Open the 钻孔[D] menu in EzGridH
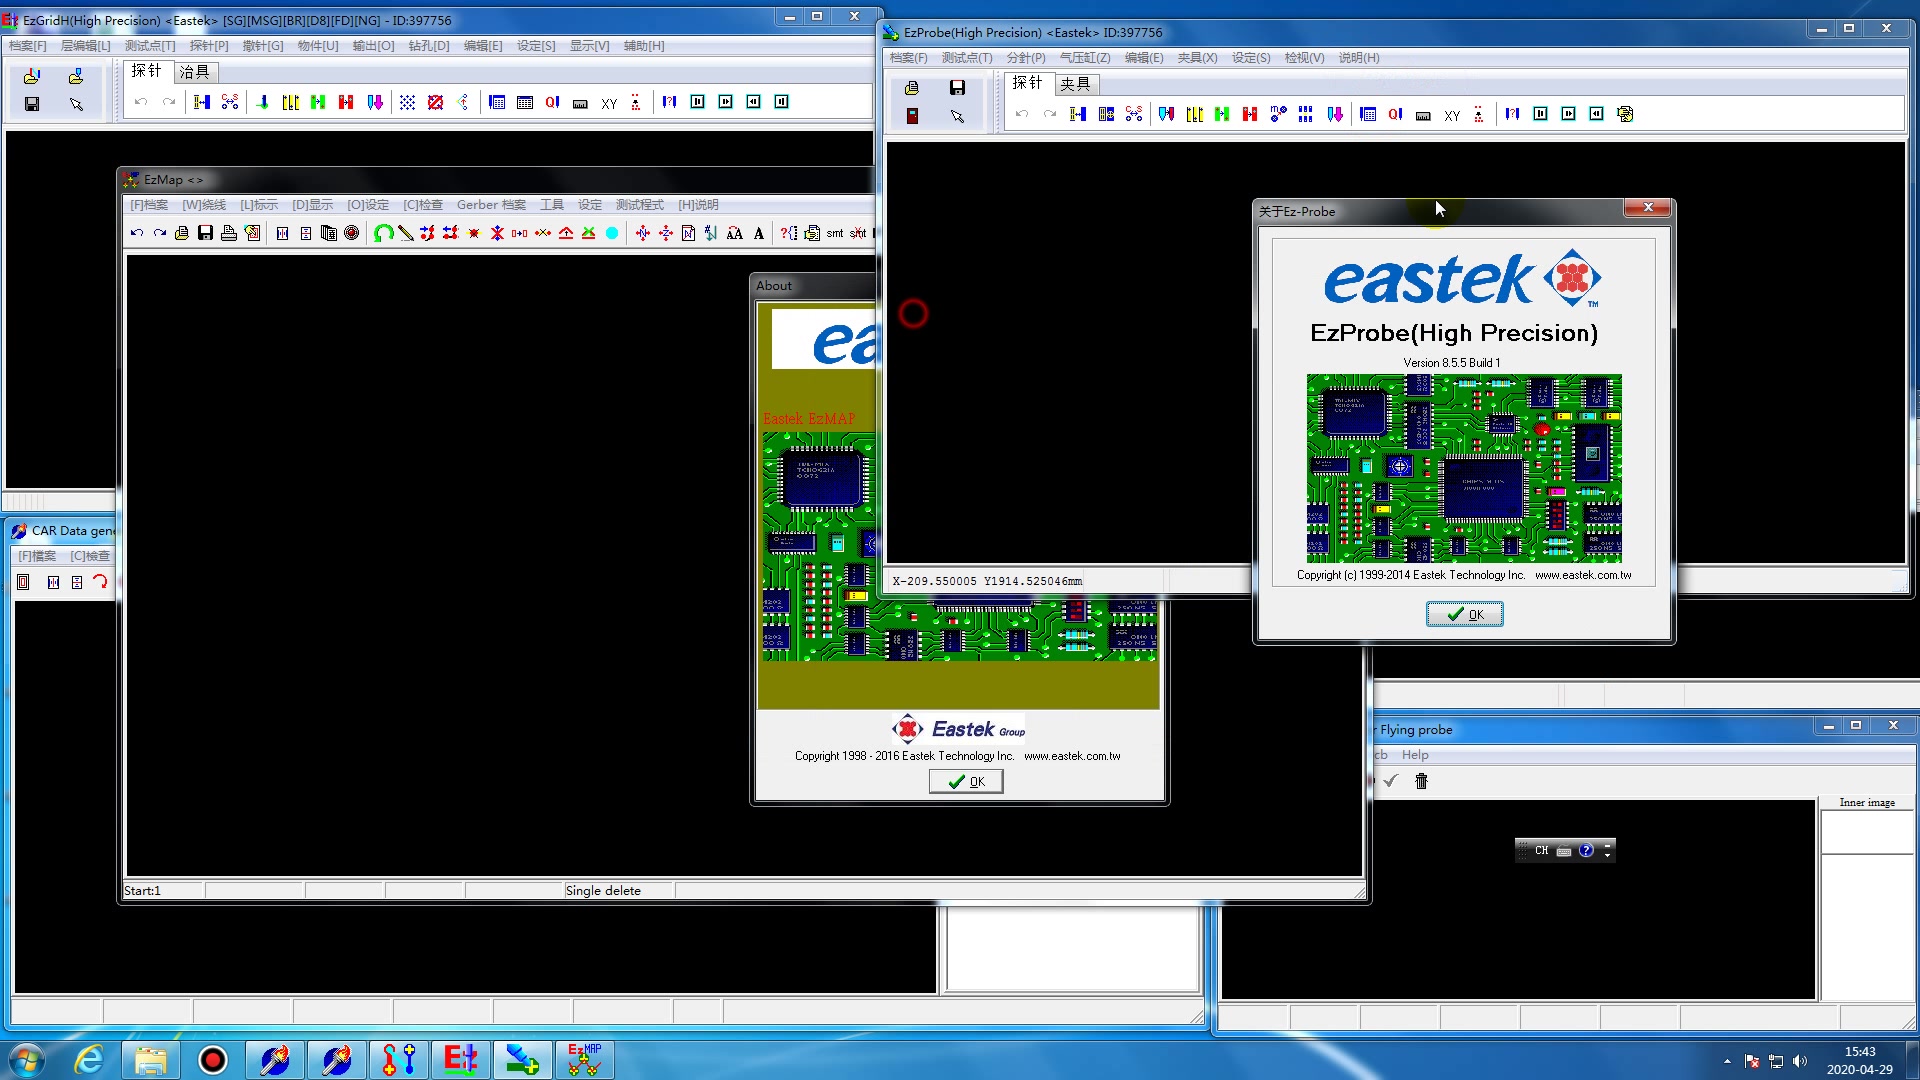This screenshot has width=1920, height=1080. pyautogui.click(x=429, y=45)
